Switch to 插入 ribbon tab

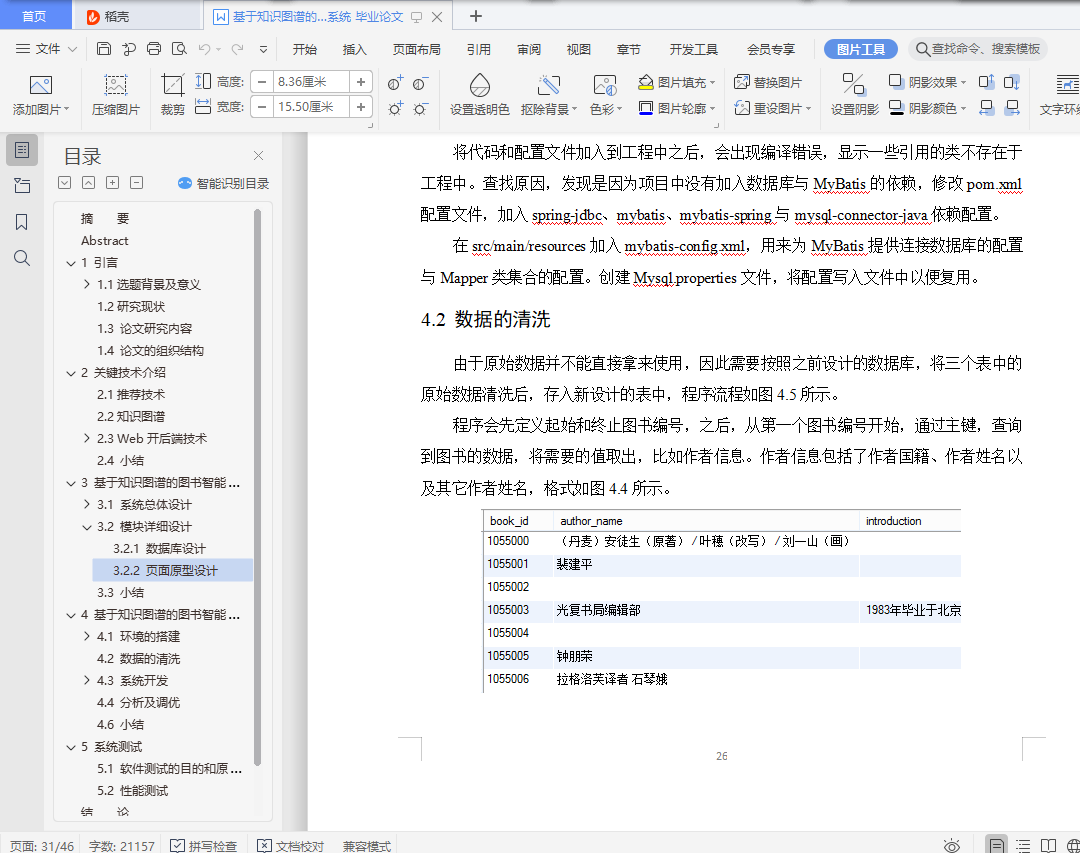pyautogui.click(x=354, y=49)
